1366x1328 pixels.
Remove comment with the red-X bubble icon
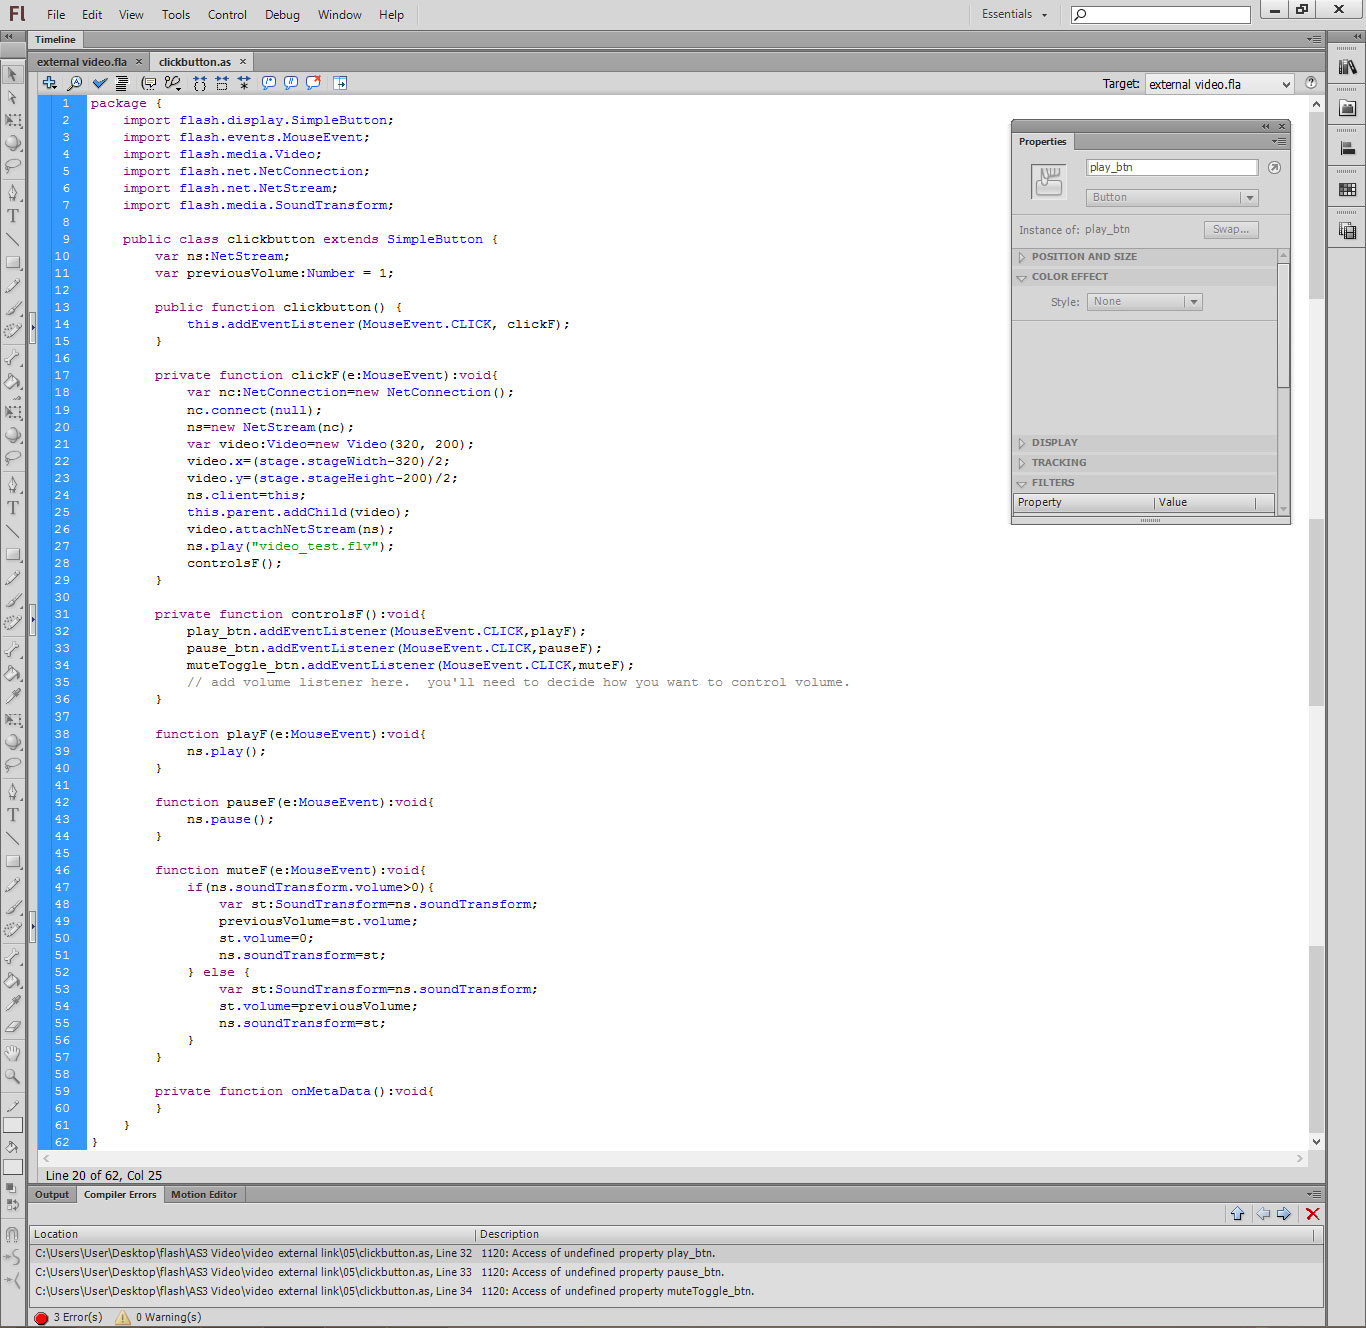(x=313, y=83)
